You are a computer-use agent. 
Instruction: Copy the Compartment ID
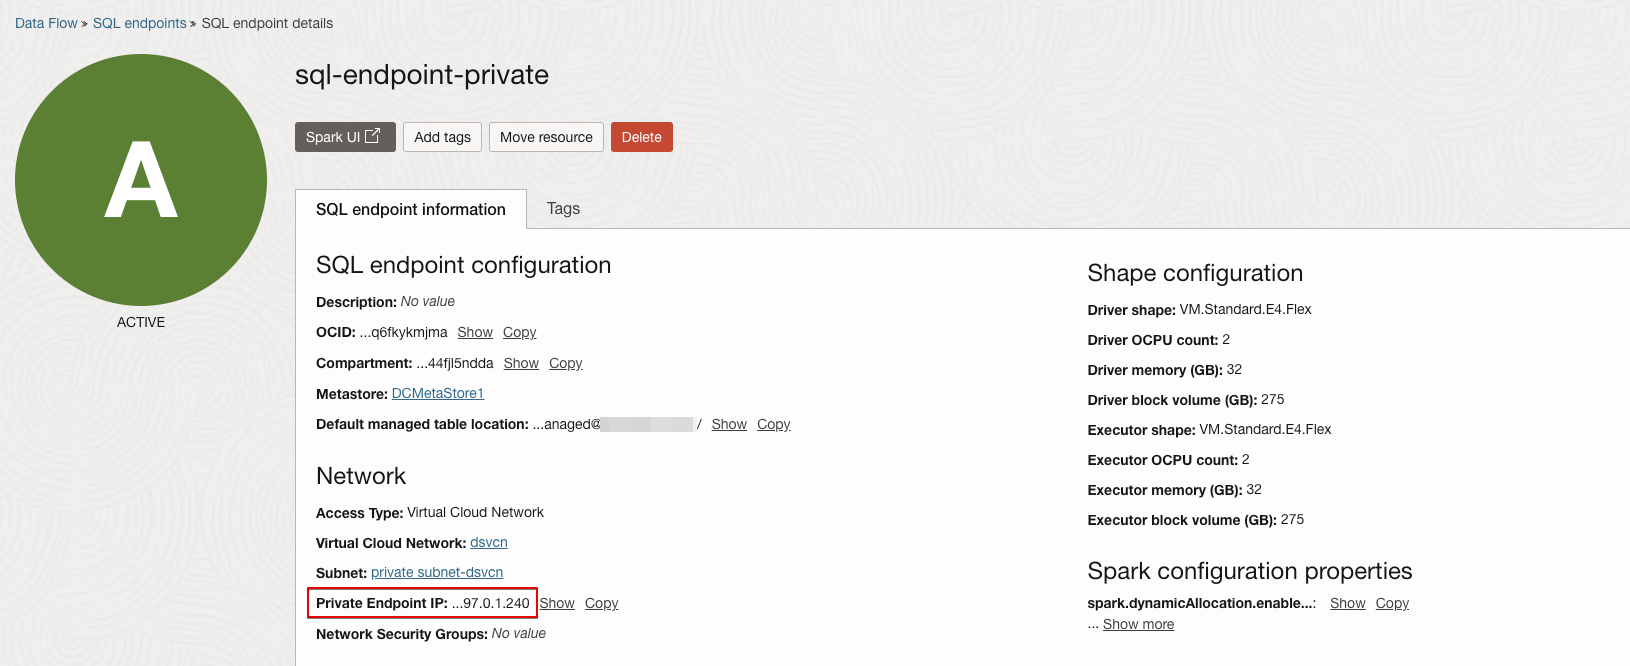(565, 363)
